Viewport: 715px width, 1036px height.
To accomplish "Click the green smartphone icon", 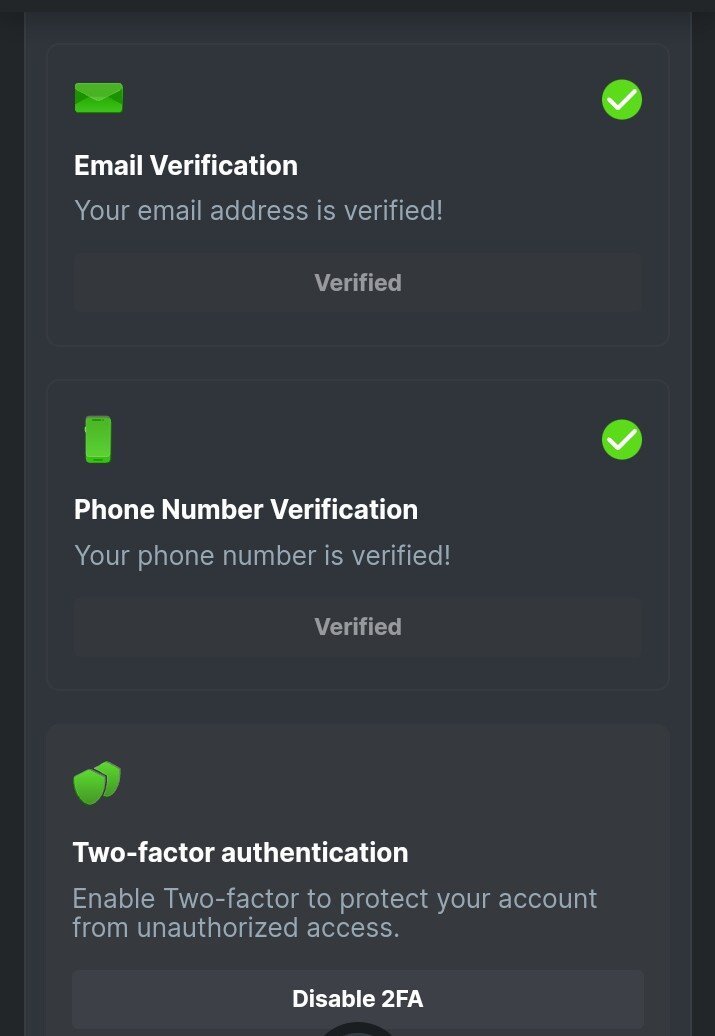I will (98, 440).
